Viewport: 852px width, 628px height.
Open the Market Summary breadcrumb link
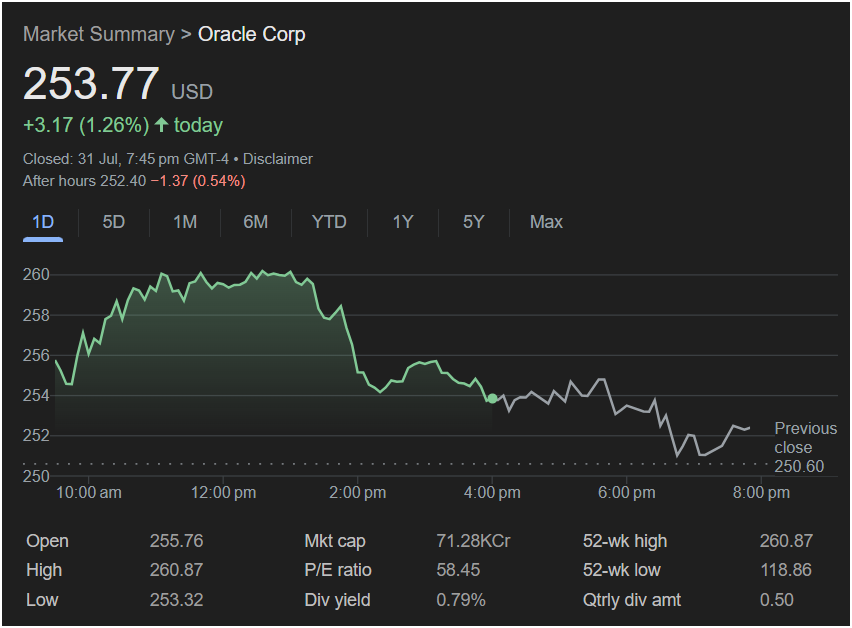98,34
